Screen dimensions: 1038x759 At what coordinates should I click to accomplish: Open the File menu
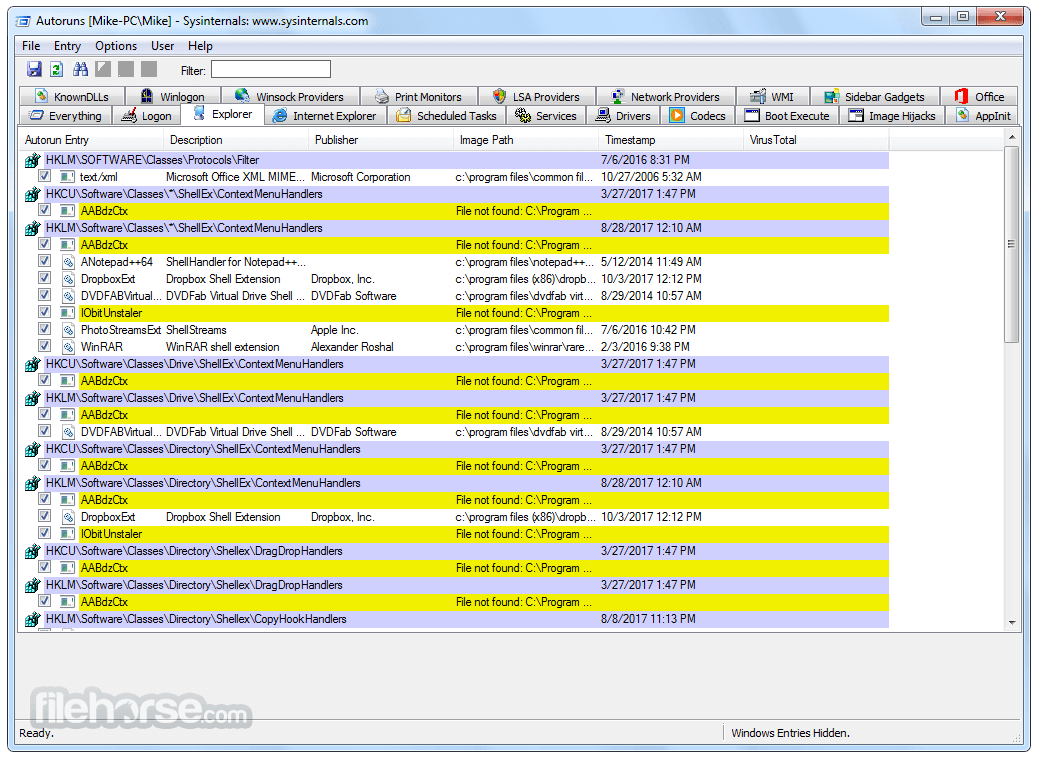(31, 46)
